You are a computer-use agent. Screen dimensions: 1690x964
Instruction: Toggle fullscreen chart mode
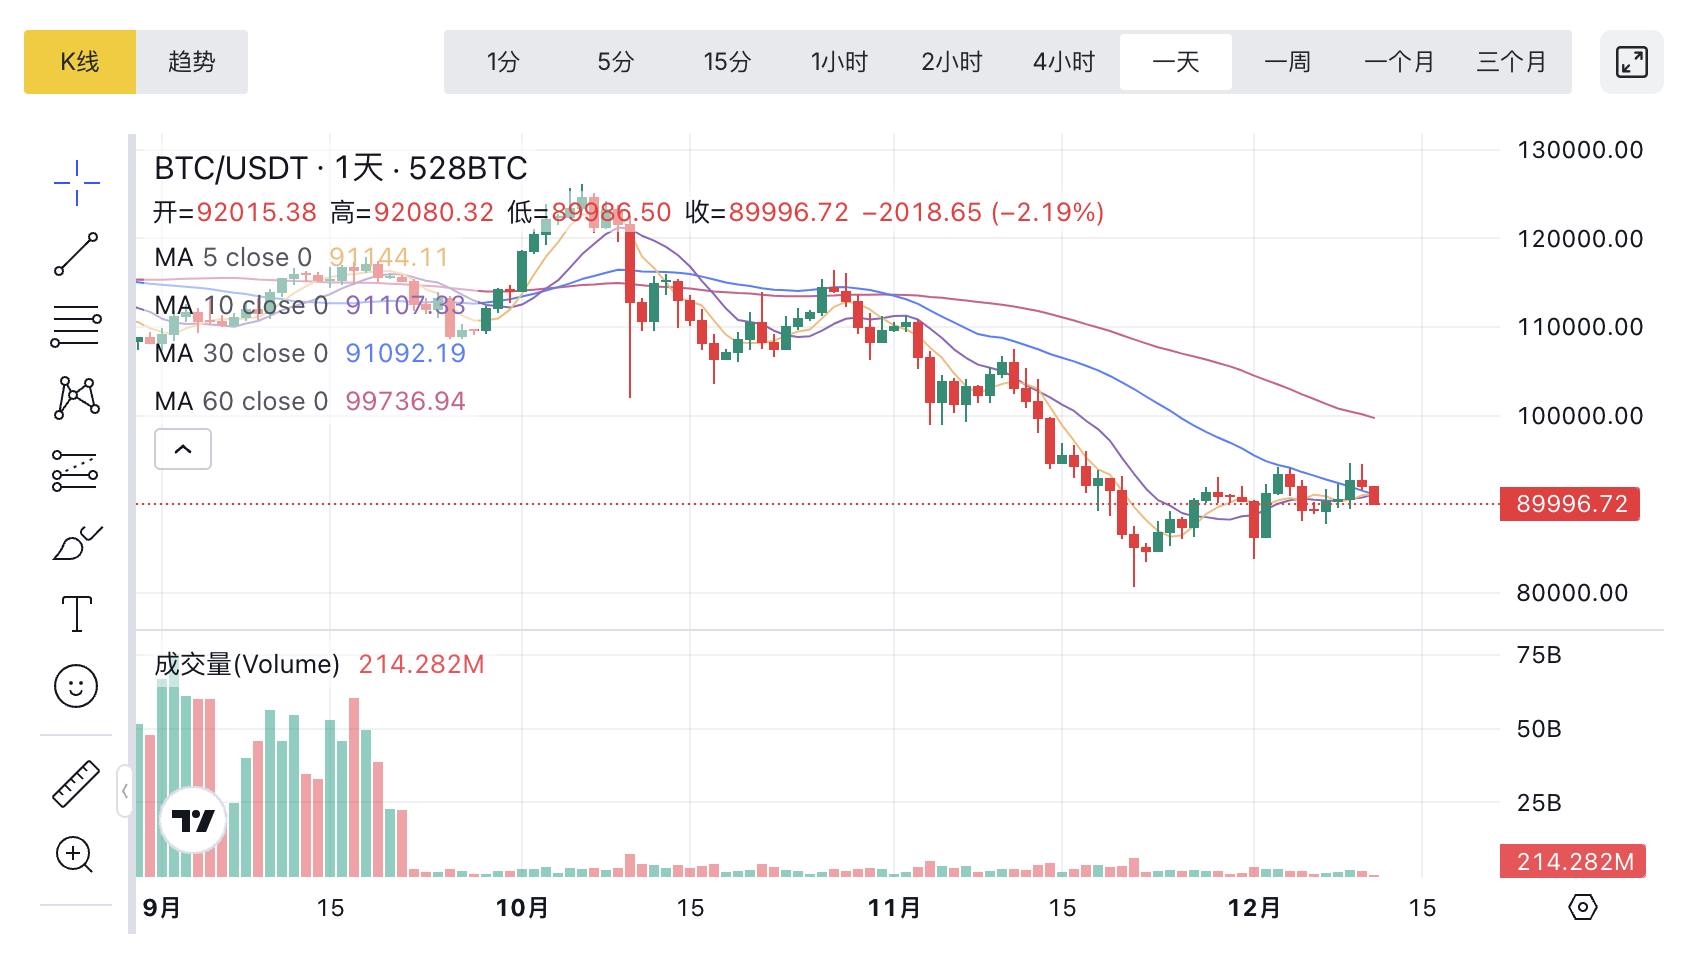pyautogui.click(x=1631, y=62)
